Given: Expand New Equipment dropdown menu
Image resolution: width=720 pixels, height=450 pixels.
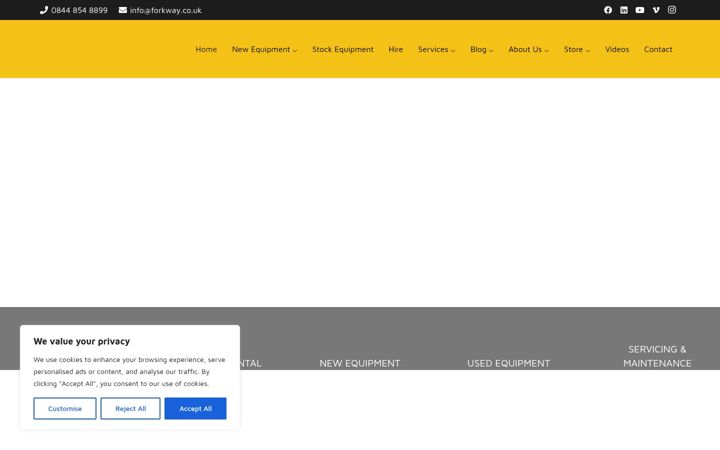Looking at the screenshot, I should 264,49.
